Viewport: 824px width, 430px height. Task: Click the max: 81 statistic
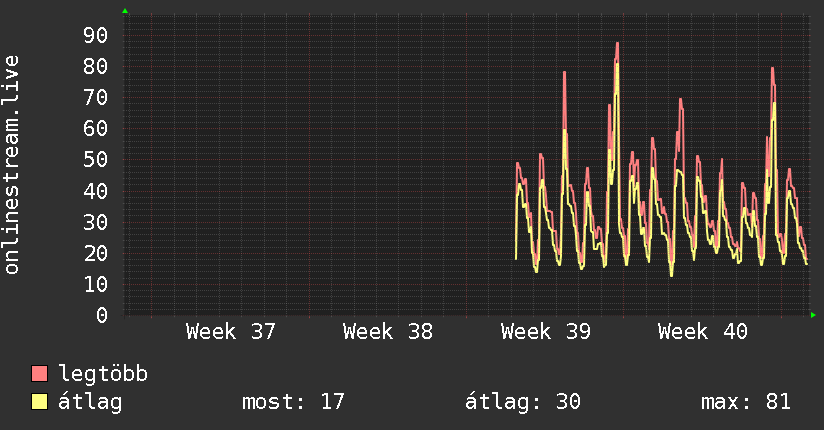746,402
